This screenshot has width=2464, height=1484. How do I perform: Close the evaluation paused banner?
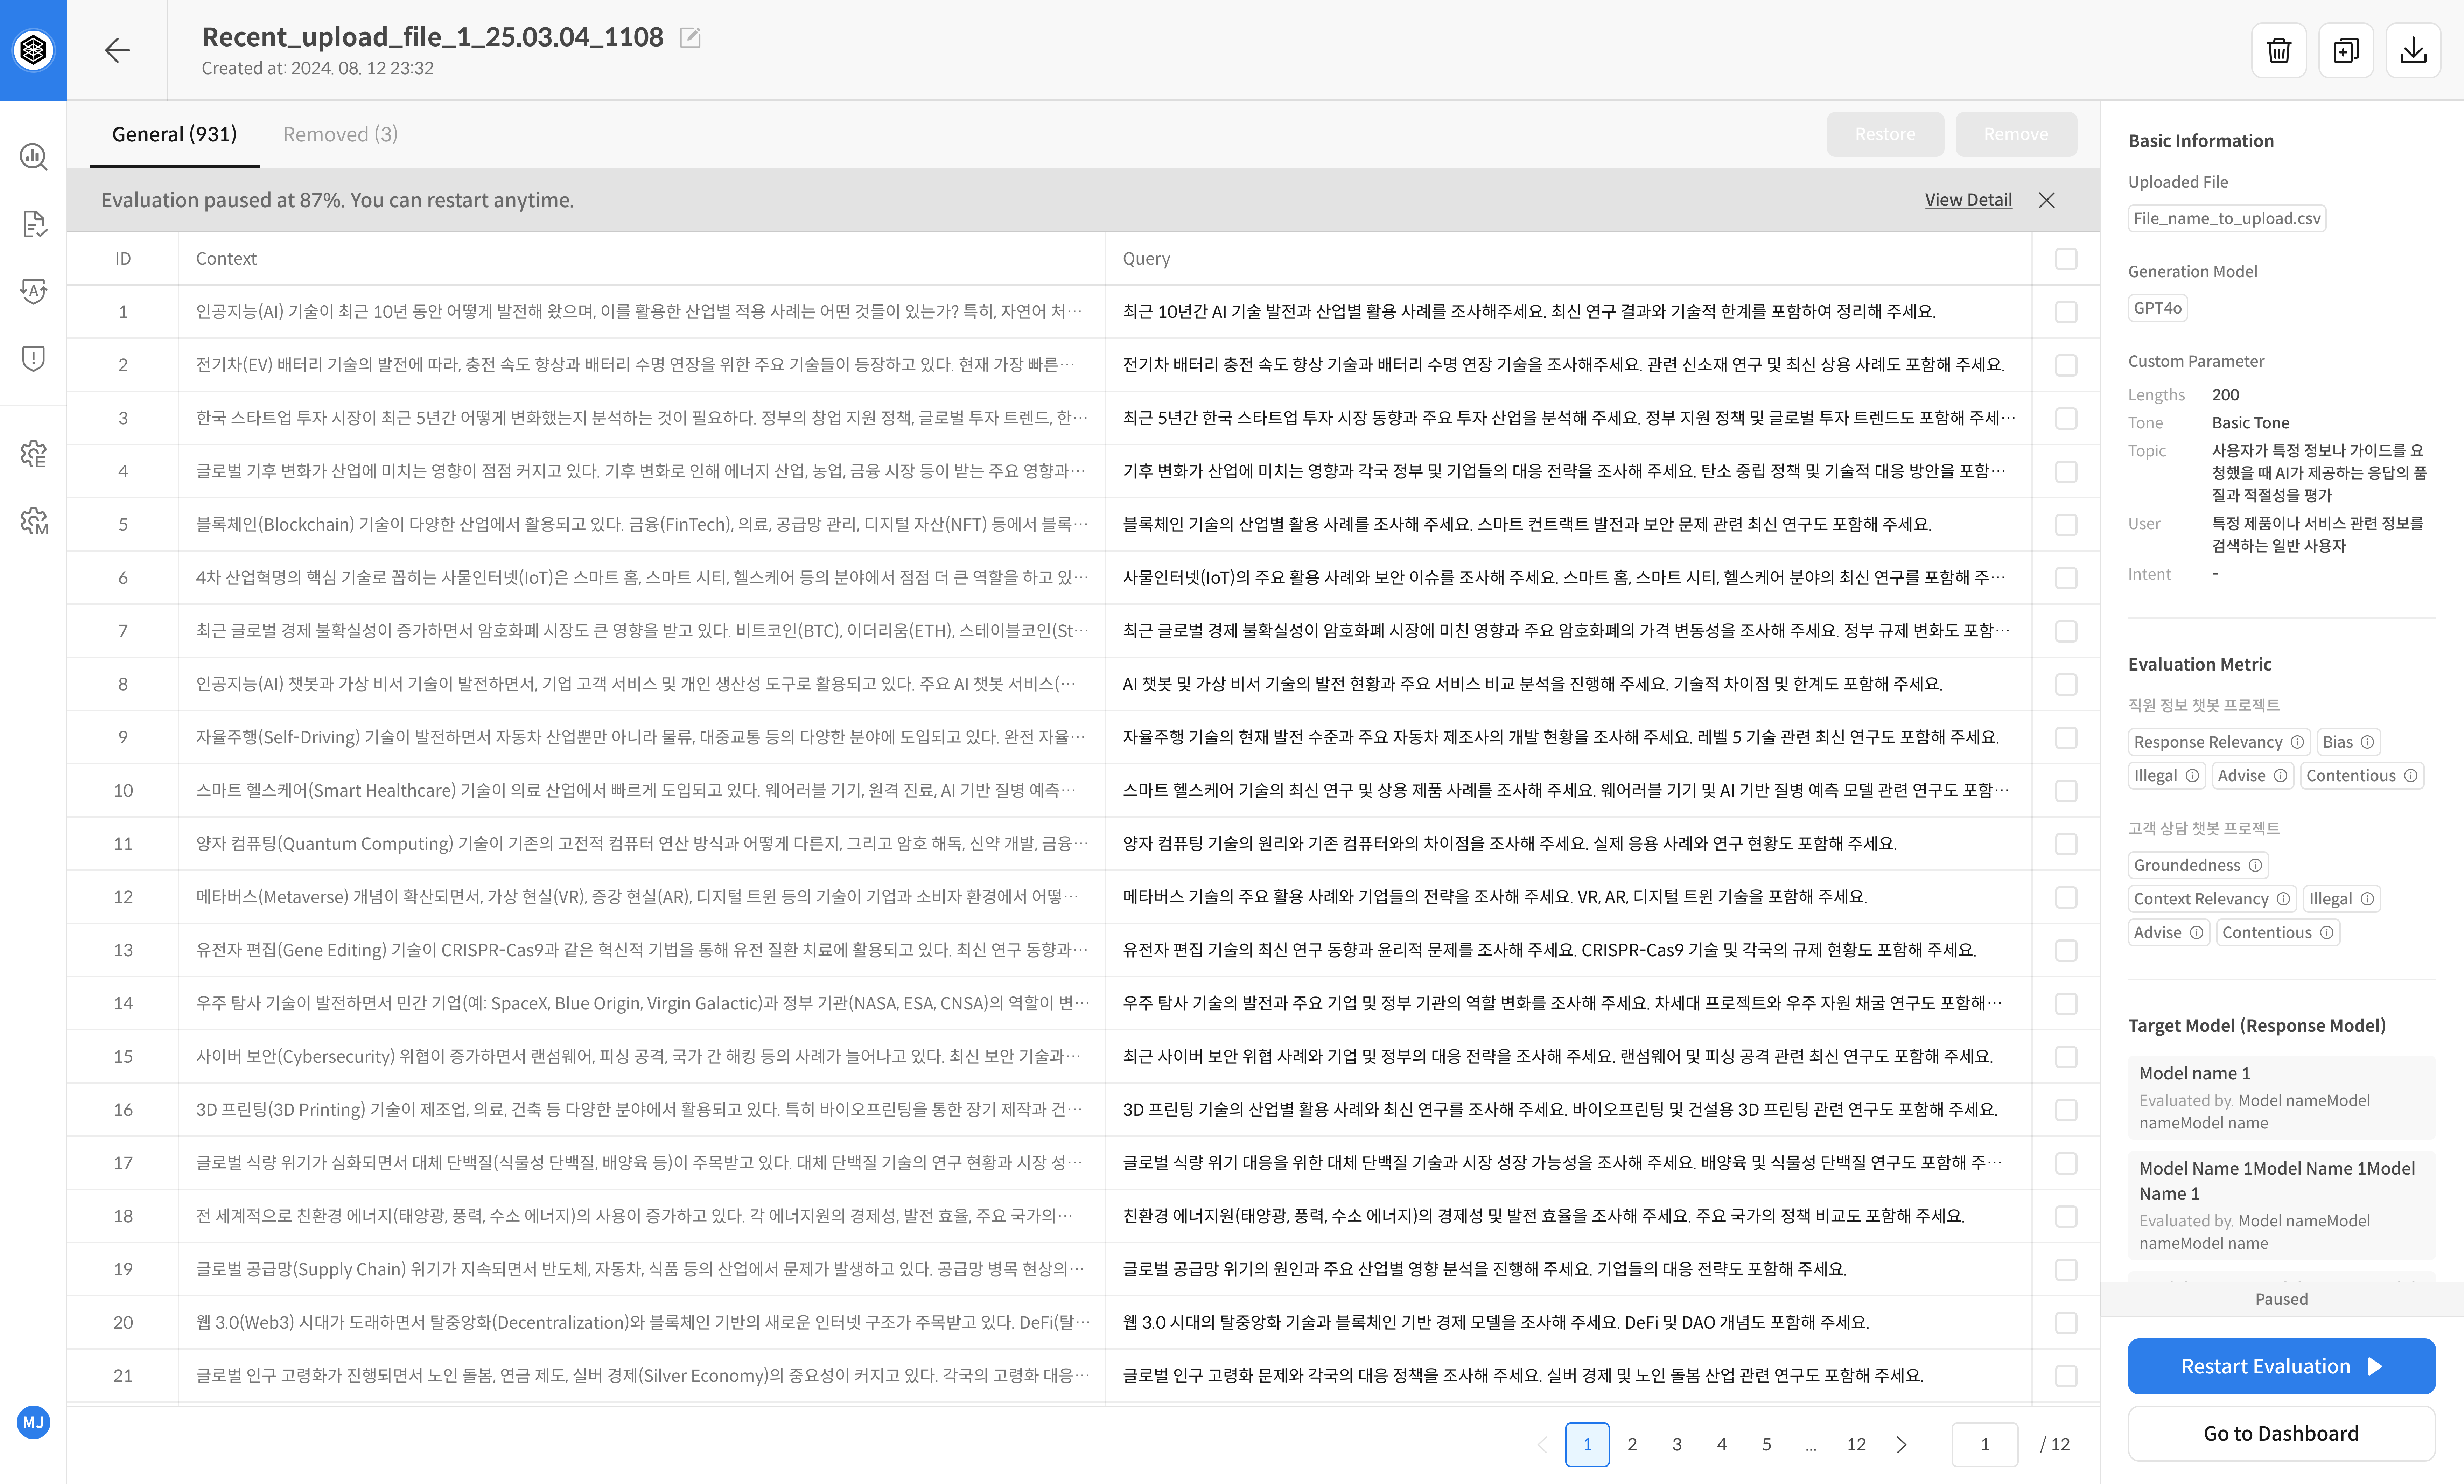coord(2047,200)
